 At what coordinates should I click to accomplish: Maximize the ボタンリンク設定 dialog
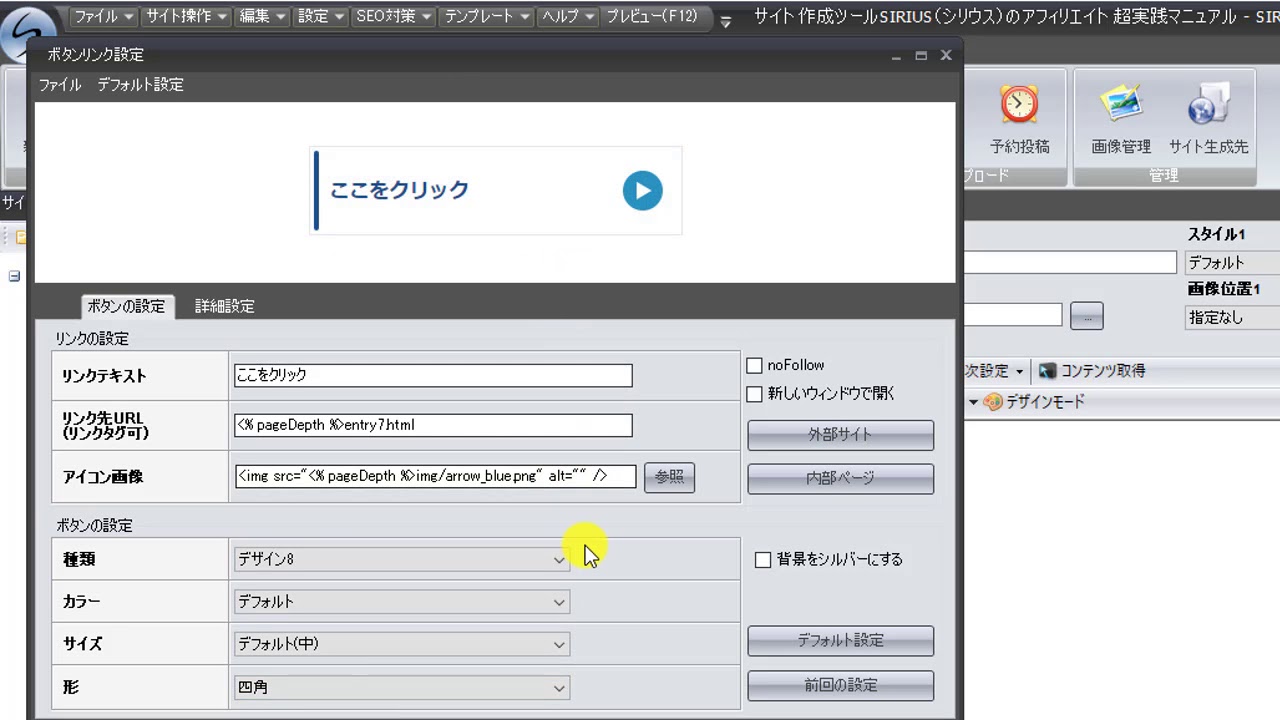pyautogui.click(x=921, y=56)
